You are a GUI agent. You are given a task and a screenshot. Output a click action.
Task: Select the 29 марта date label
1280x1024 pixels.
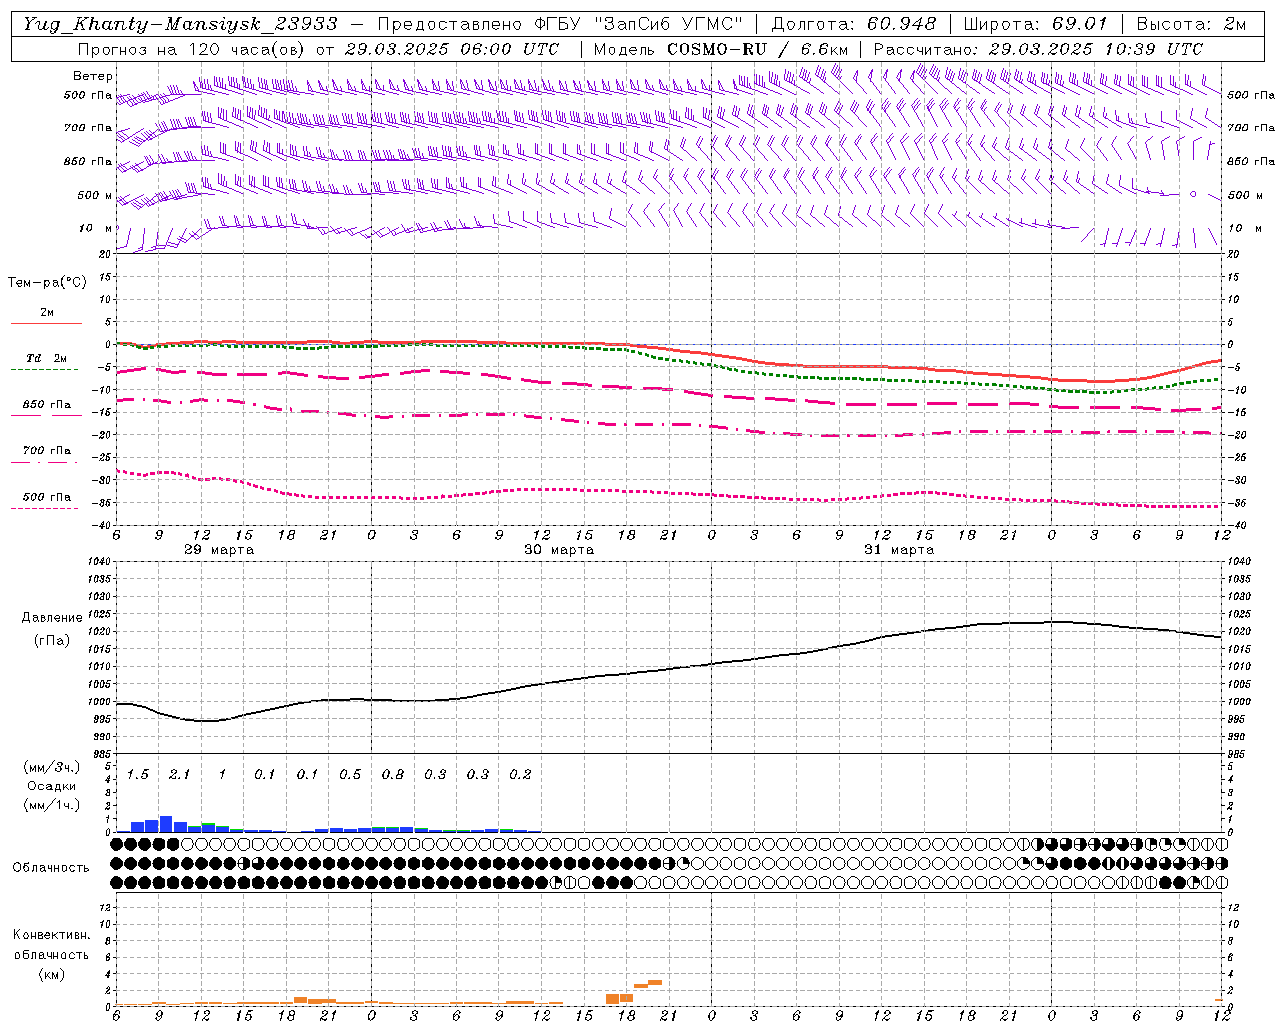(219, 550)
